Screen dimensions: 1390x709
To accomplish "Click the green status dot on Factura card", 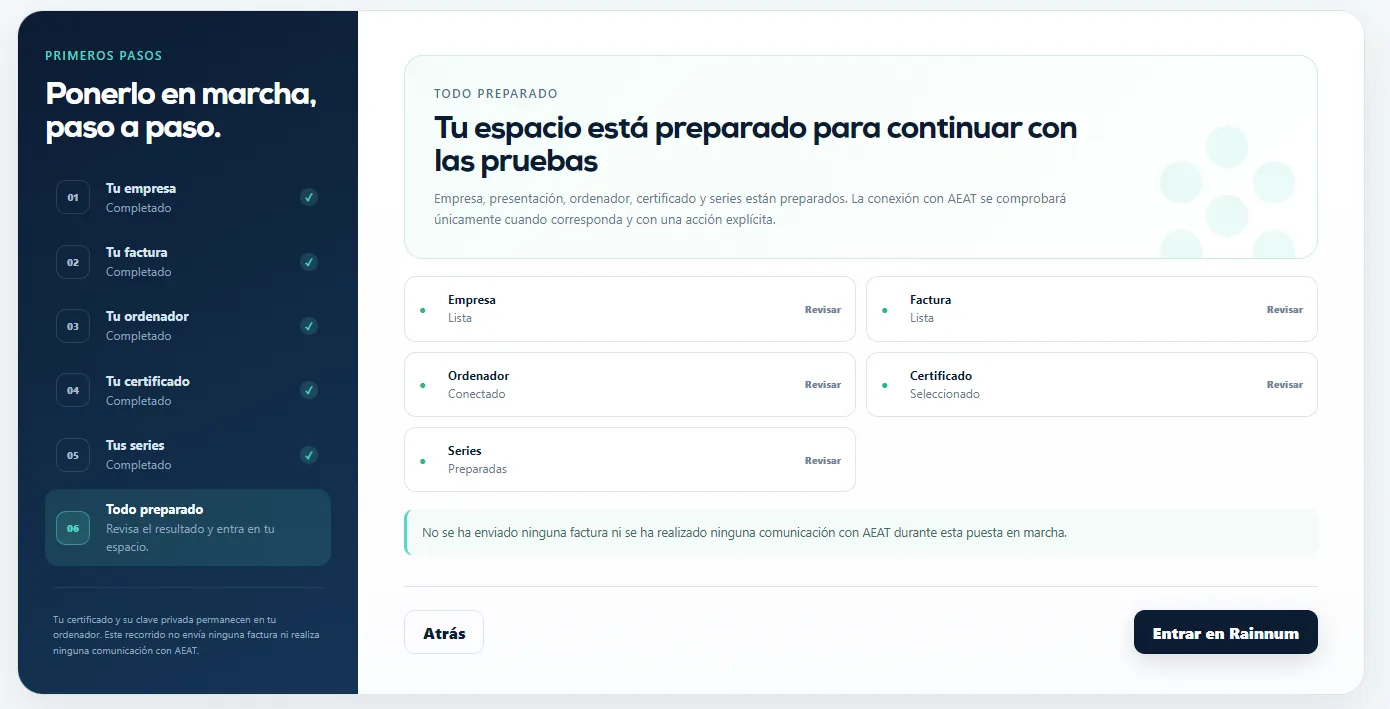I will pyautogui.click(x=885, y=310).
